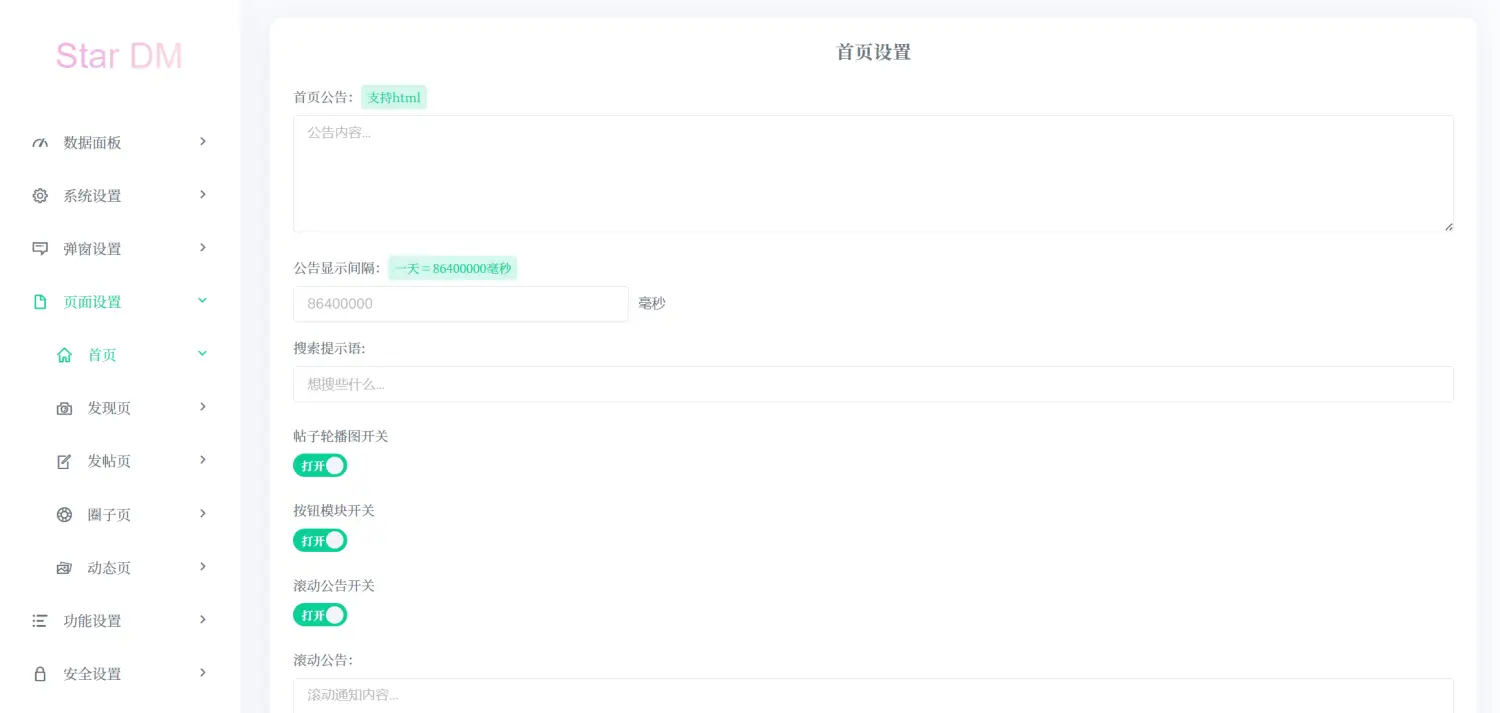Focus the 公告显示间隔 milliseconds input field
This screenshot has height=713, width=1500.
pos(460,304)
